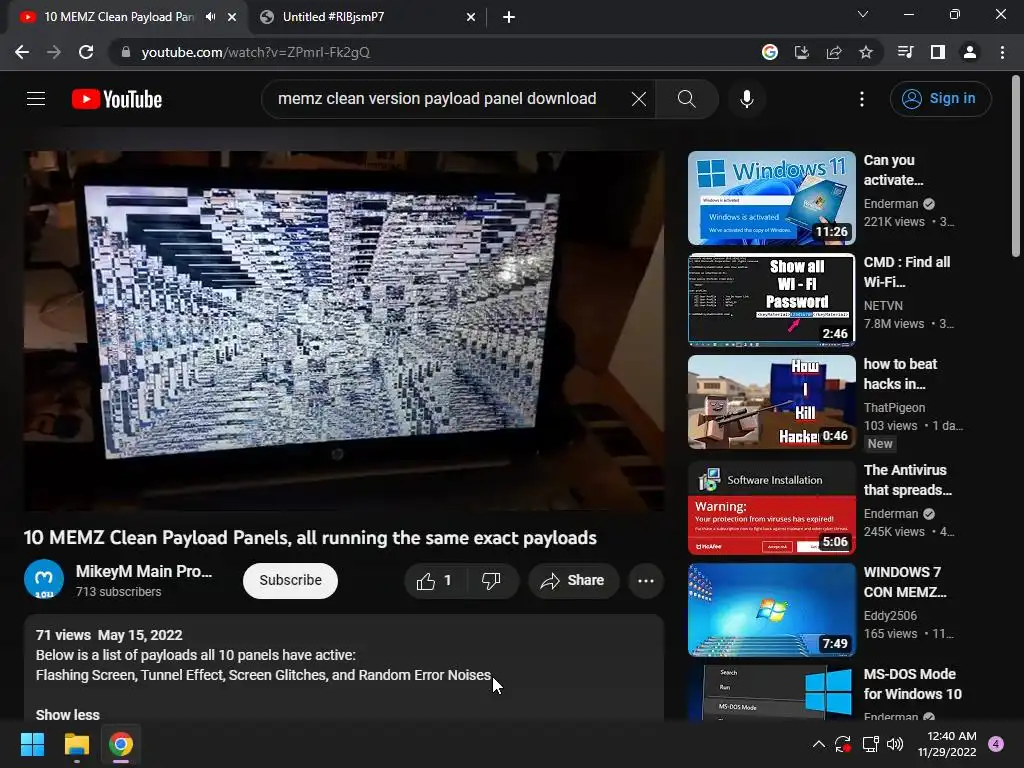Viewport: 1024px width, 768px height.
Task: Share this page from the address bar
Action: pyautogui.click(x=834, y=52)
